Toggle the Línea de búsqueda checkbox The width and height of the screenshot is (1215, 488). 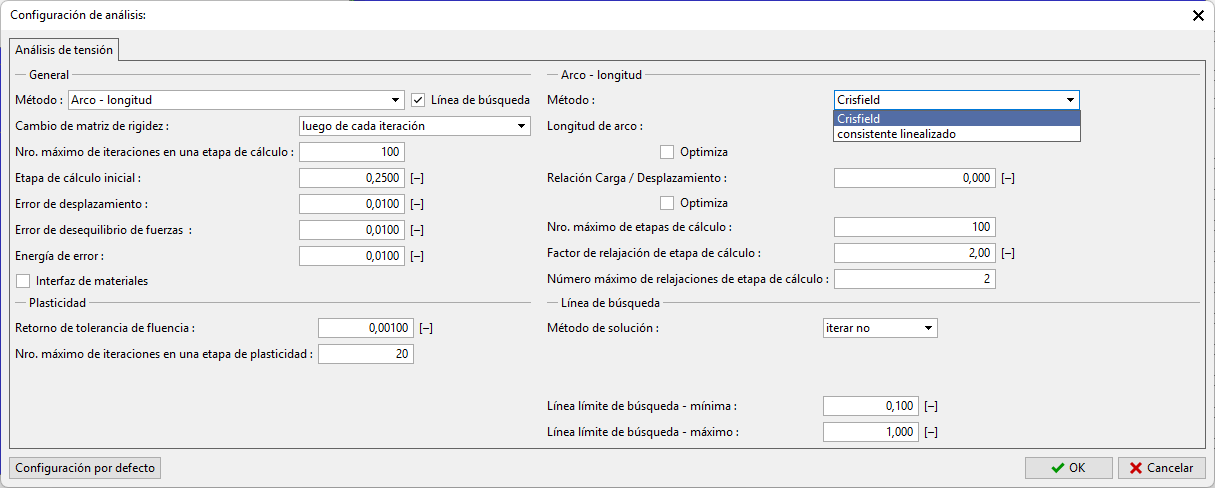click(x=418, y=100)
